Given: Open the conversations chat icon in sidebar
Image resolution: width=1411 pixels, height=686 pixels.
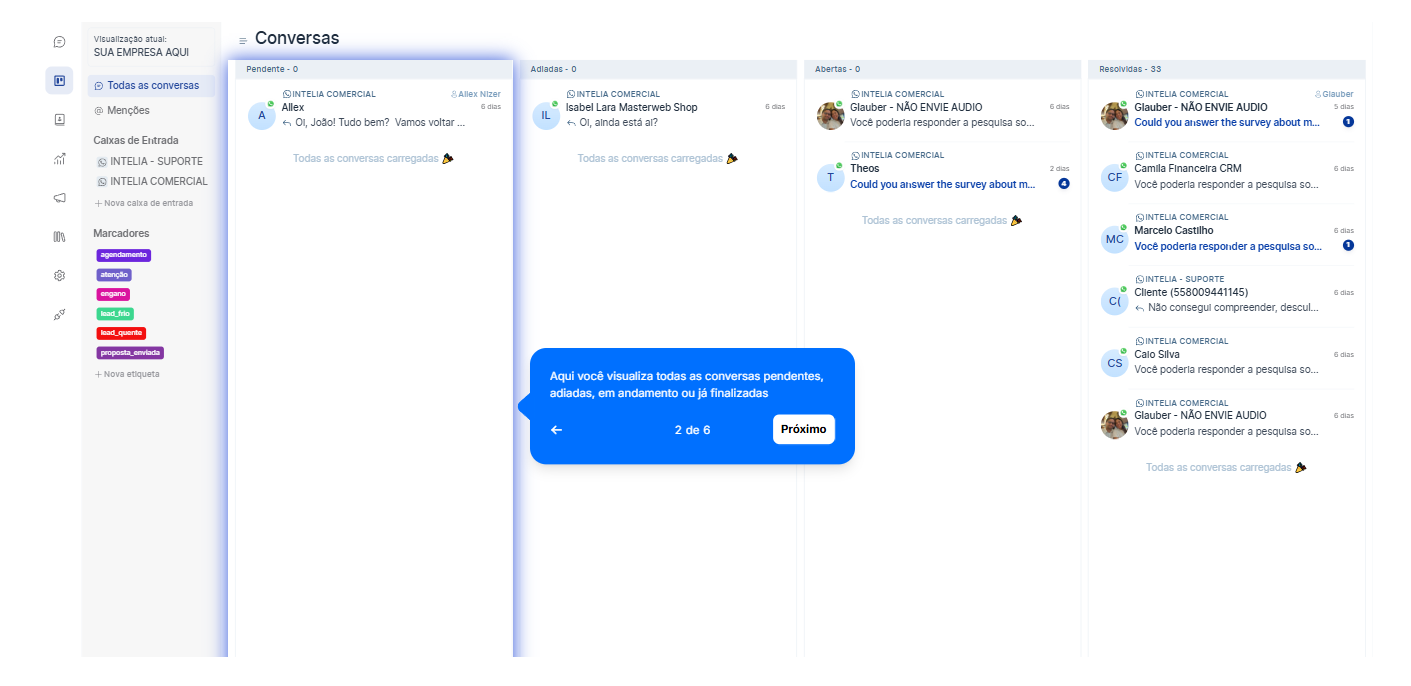Looking at the screenshot, I should click(59, 42).
